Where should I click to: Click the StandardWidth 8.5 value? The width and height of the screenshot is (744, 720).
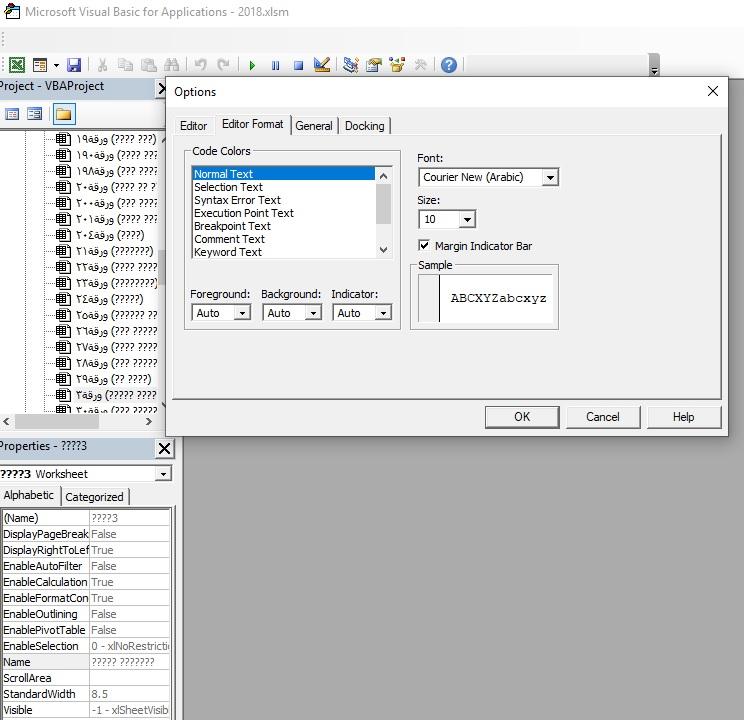click(130, 694)
